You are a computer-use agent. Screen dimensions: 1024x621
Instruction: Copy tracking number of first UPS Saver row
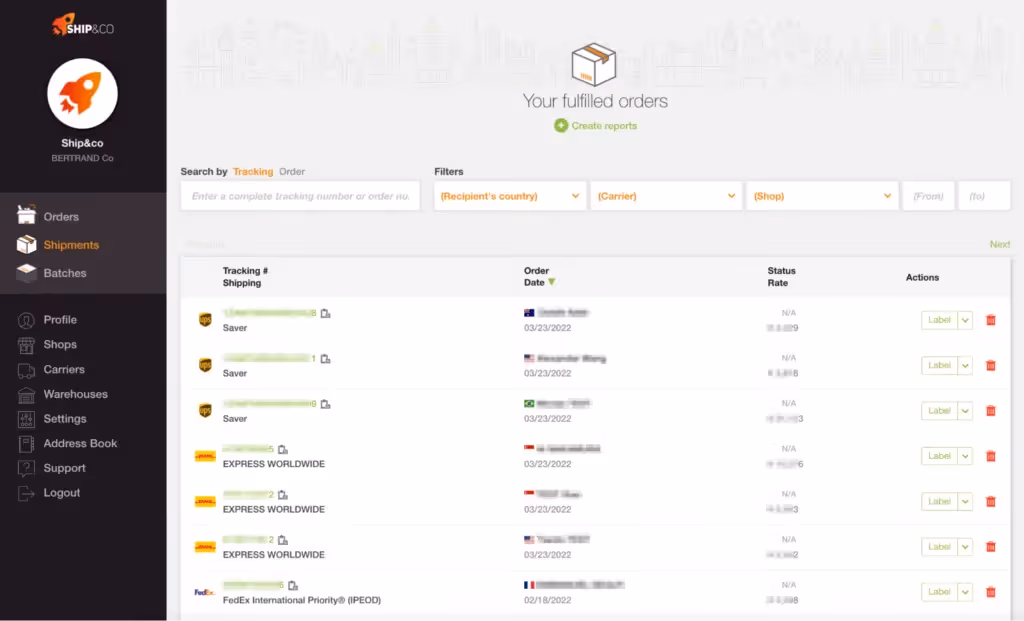325,313
